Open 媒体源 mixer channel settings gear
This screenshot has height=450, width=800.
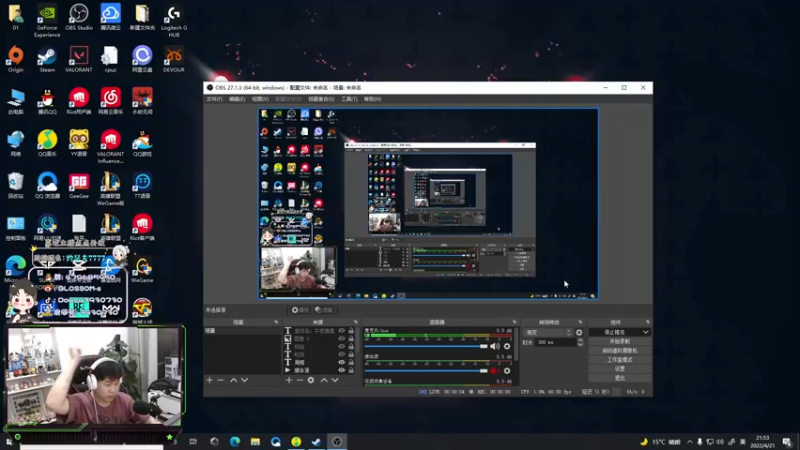(x=507, y=371)
